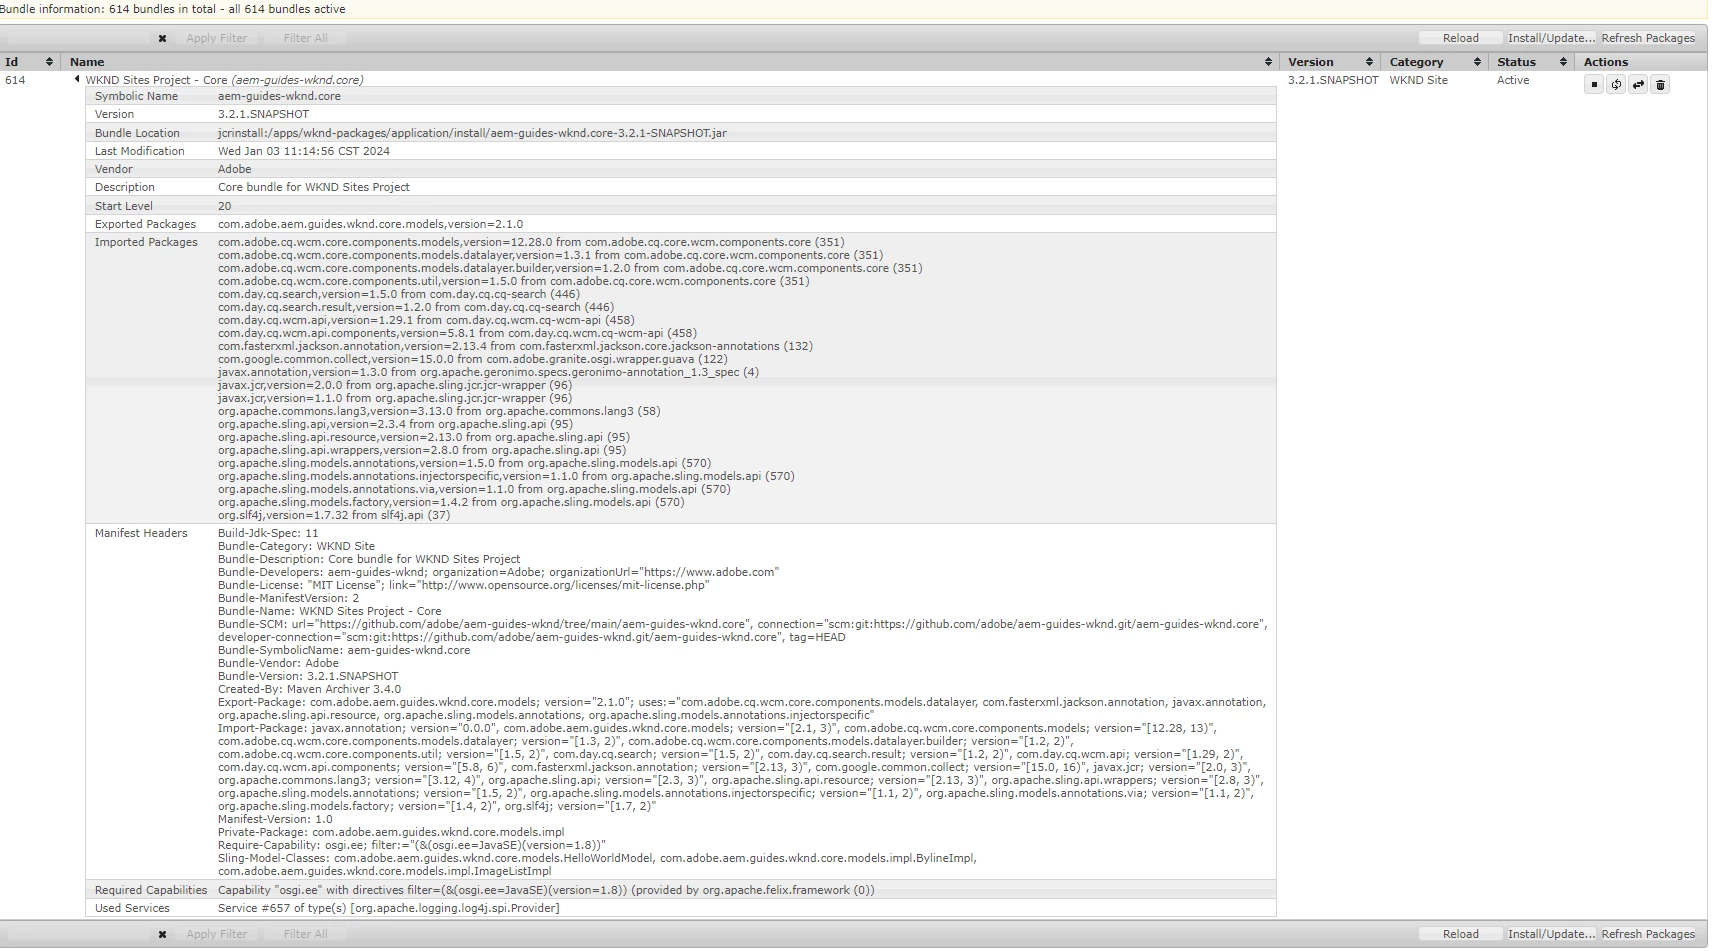Click Apply Filter in the bottom toolbar

pyautogui.click(x=216, y=934)
